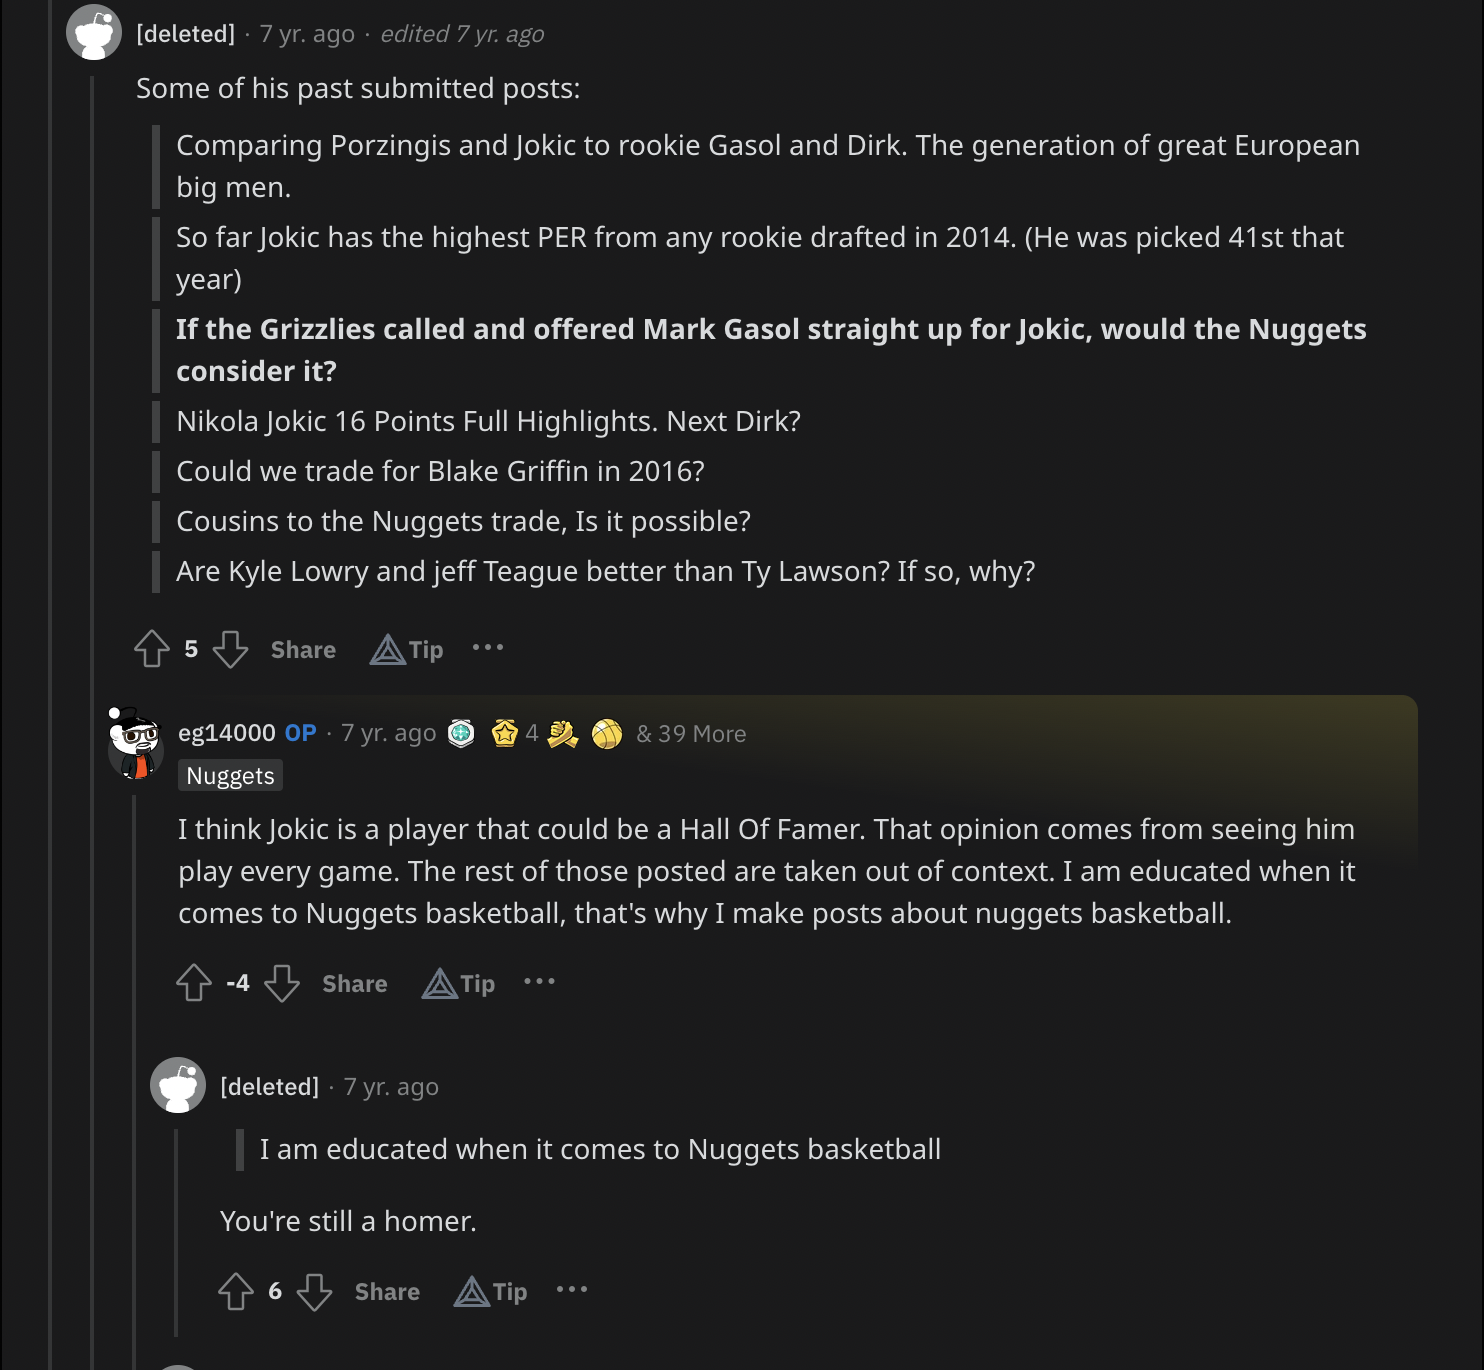The image size is (1484, 1370).
Task: Share the past submitted posts comment
Action: (x=303, y=650)
